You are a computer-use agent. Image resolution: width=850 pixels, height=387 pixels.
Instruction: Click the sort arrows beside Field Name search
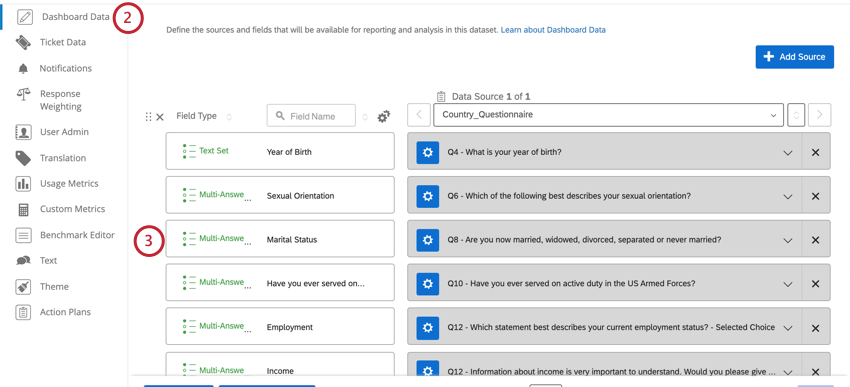tap(365, 117)
